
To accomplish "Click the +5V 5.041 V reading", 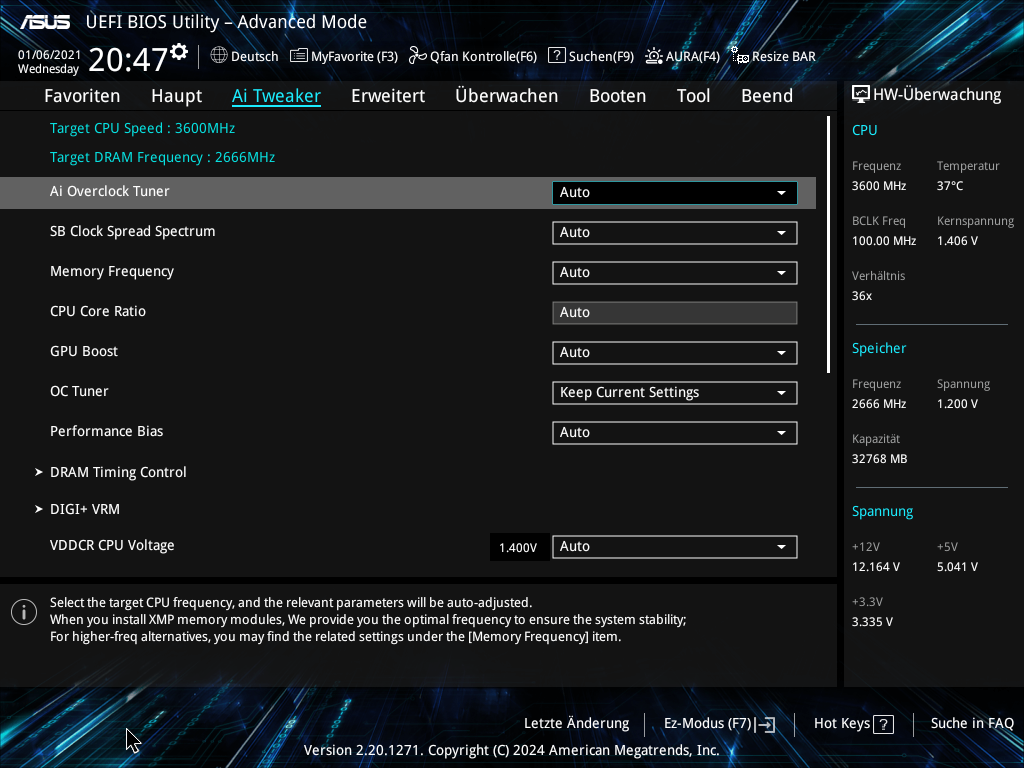I will 957,567.
